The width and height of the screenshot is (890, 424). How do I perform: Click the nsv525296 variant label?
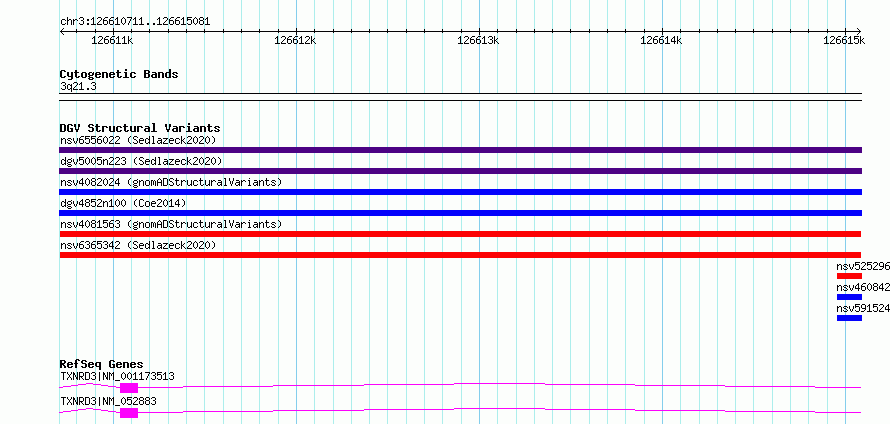point(863,266)
